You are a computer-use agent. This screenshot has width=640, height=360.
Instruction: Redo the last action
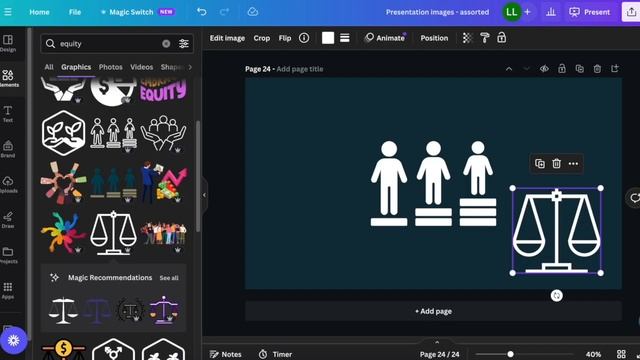[224, 12]
